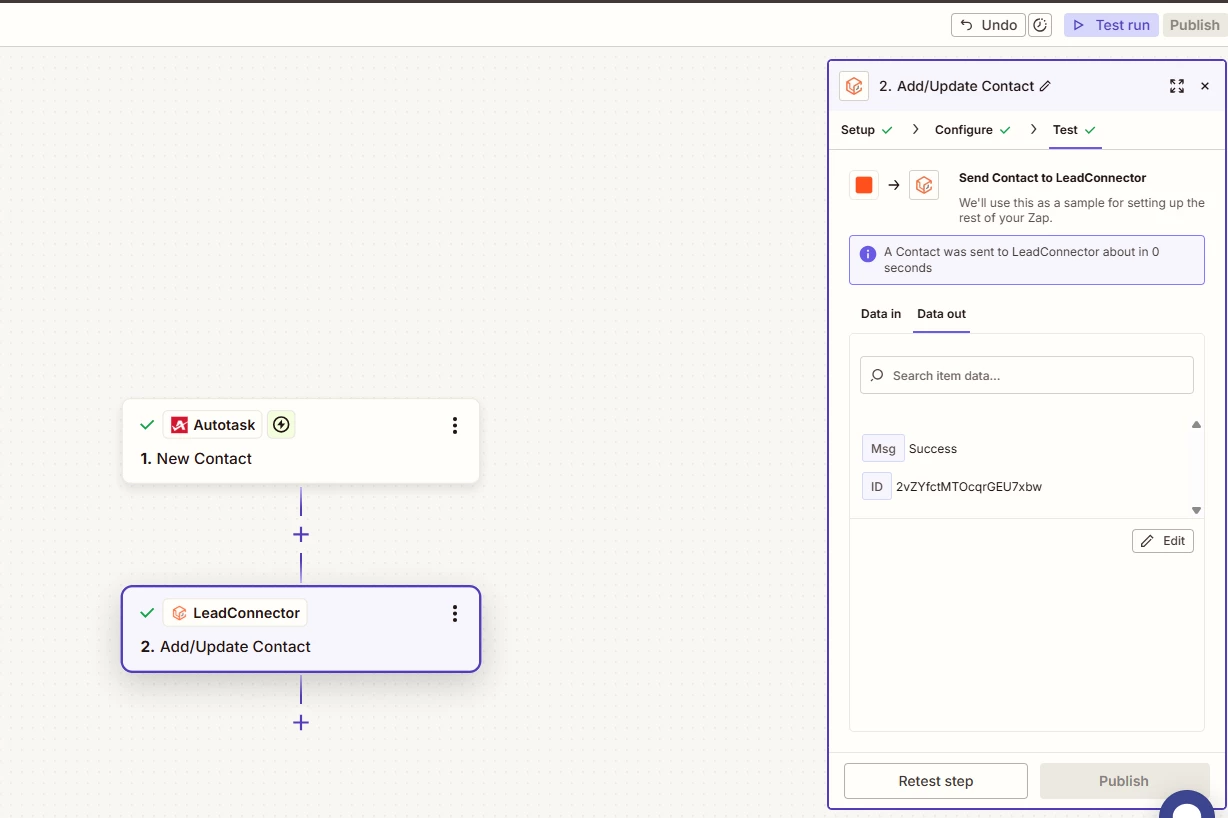Switch to Data in tab
1228x818 pixels.
pyautogui.click(x=881, y=314)
